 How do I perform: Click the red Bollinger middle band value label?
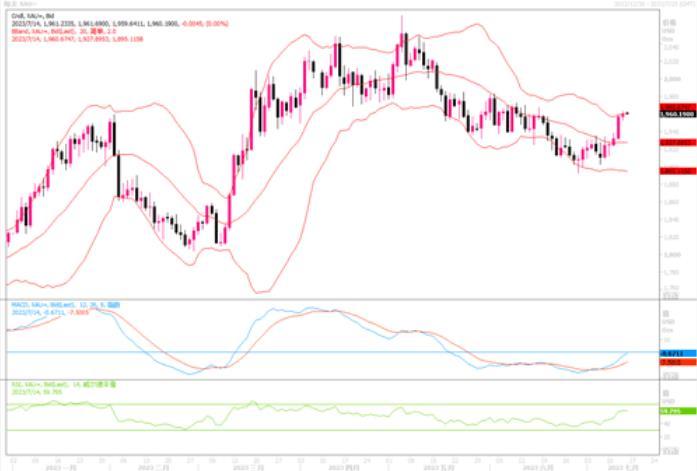point(675,143)
